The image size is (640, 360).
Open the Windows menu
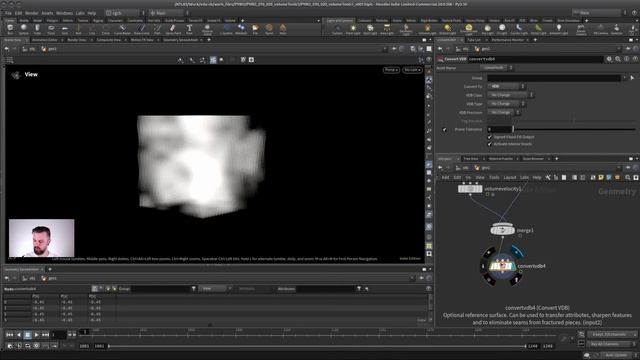pos(64,13)
